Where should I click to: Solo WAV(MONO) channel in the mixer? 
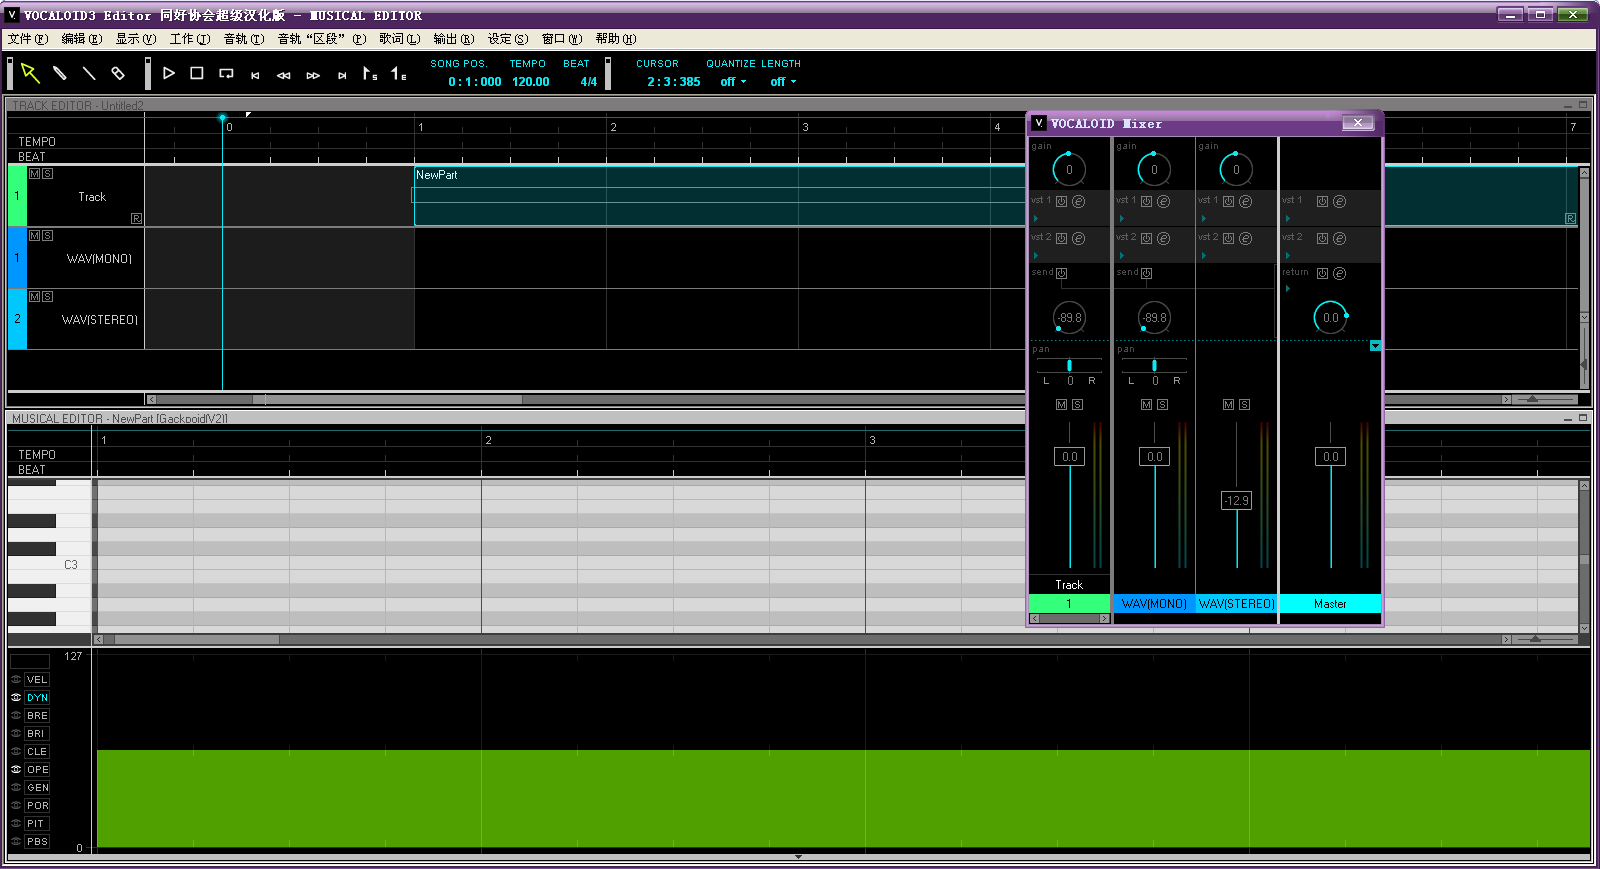point(1162,405)
